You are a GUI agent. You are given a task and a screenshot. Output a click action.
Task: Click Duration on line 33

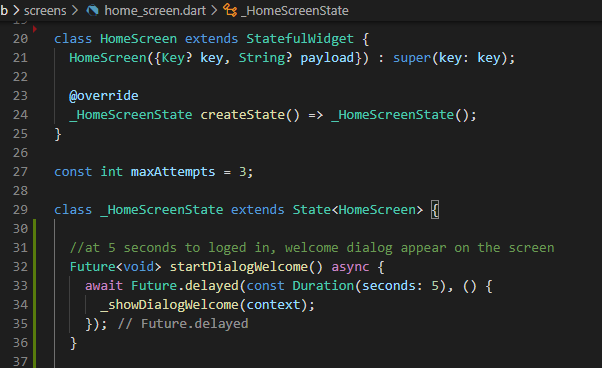click(x=323, y=286)
